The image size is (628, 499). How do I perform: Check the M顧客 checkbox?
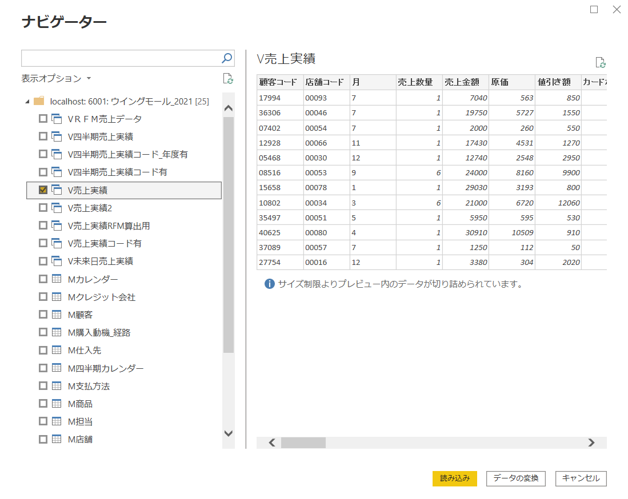pyautogui.click(x=43, y=314)
